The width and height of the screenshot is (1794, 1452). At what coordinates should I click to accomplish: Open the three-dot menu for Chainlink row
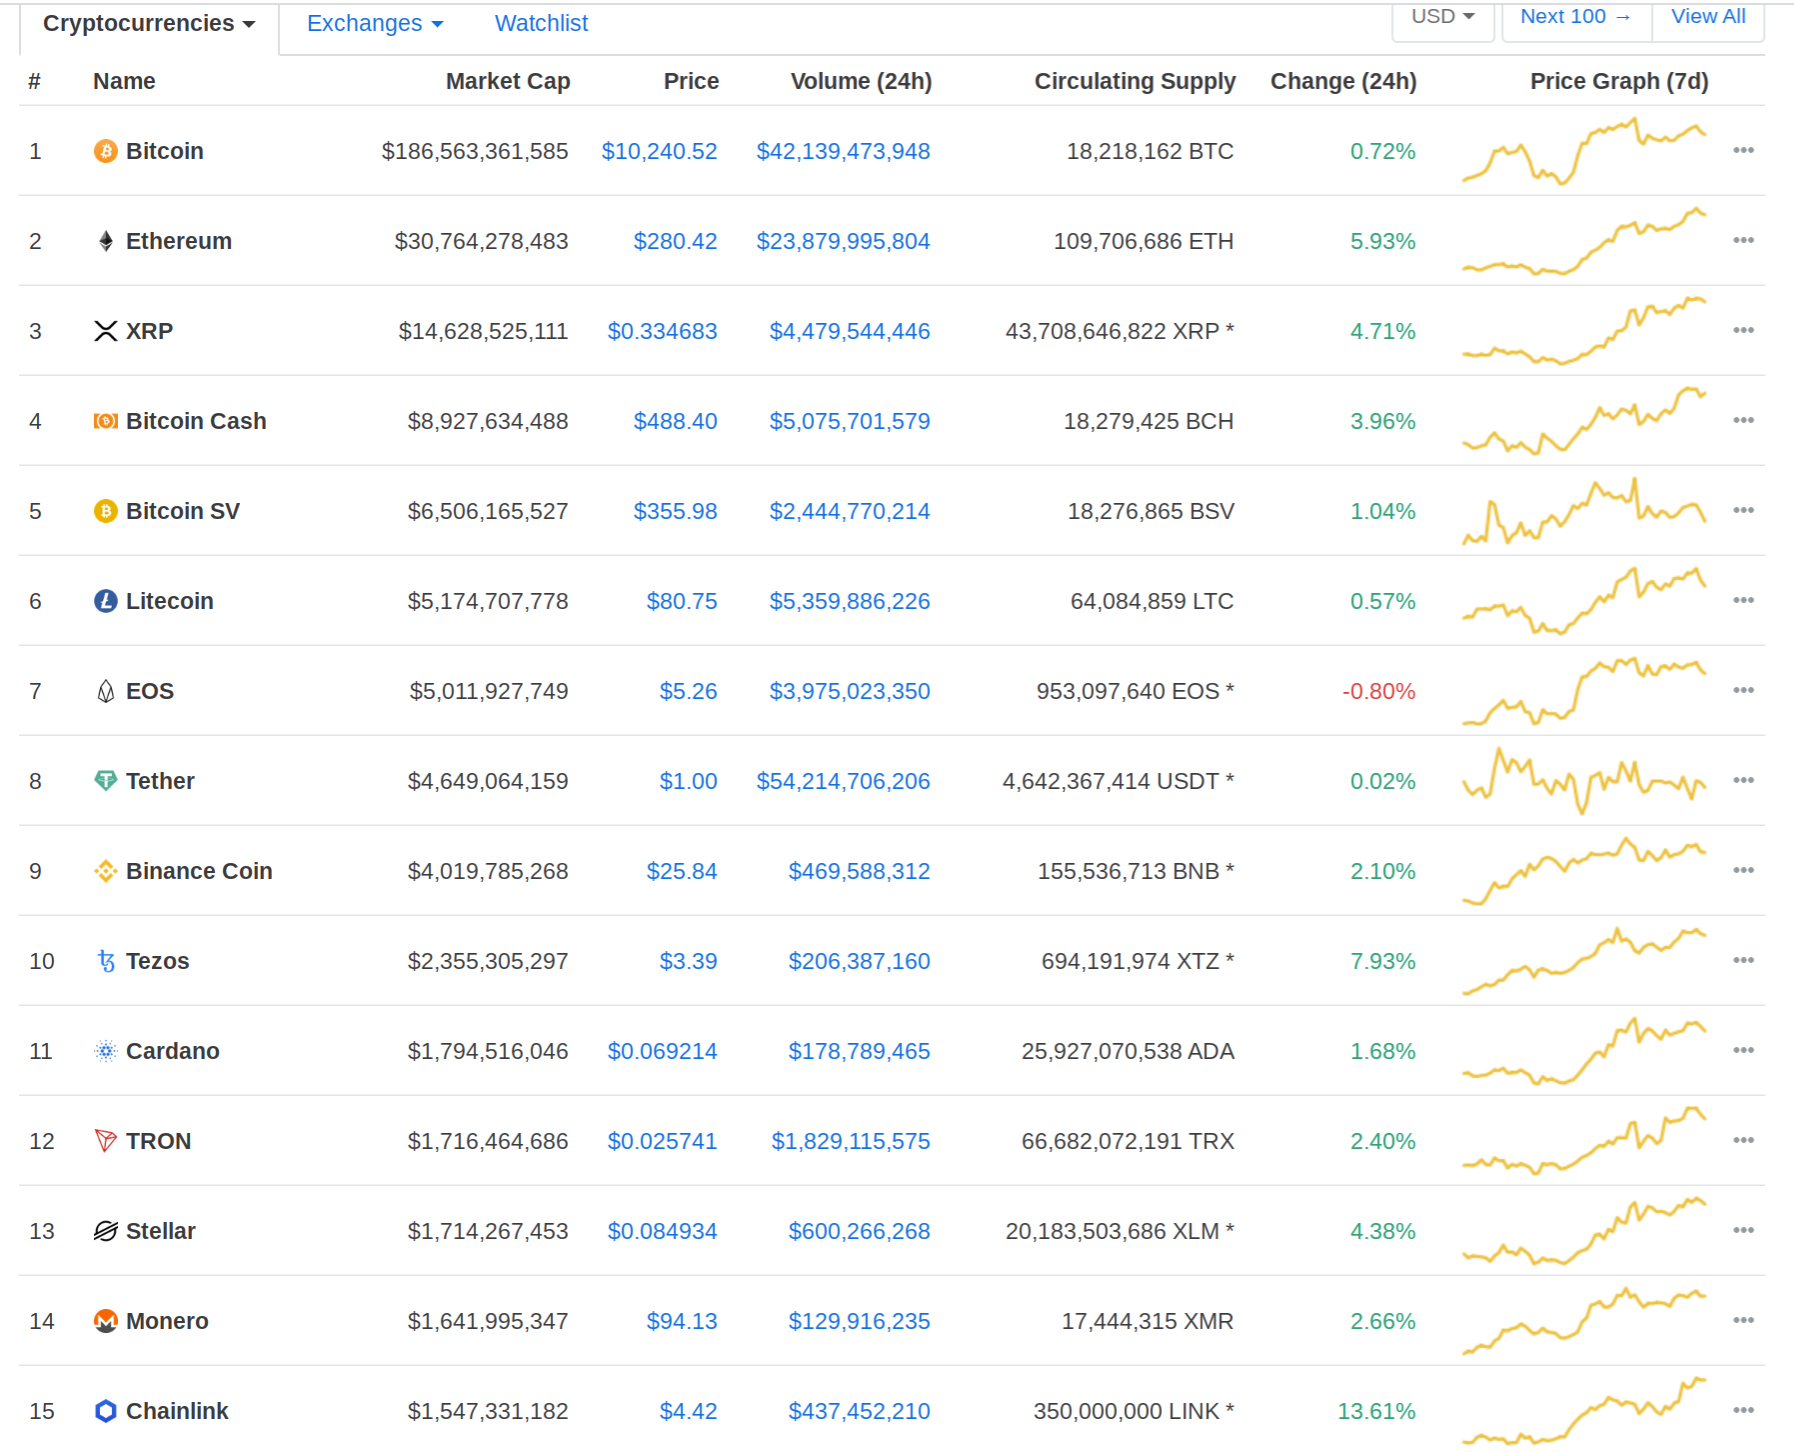point(1744,1410)
